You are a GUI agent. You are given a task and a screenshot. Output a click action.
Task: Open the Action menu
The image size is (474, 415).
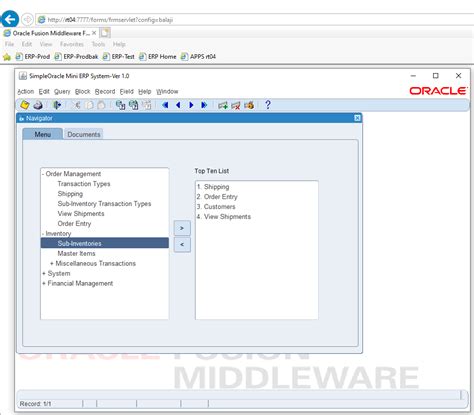26,91
